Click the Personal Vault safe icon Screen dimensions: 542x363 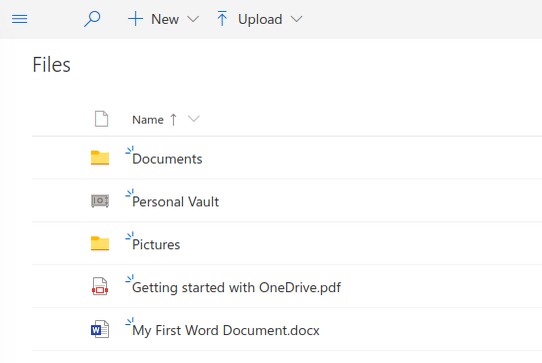[100, 201]
